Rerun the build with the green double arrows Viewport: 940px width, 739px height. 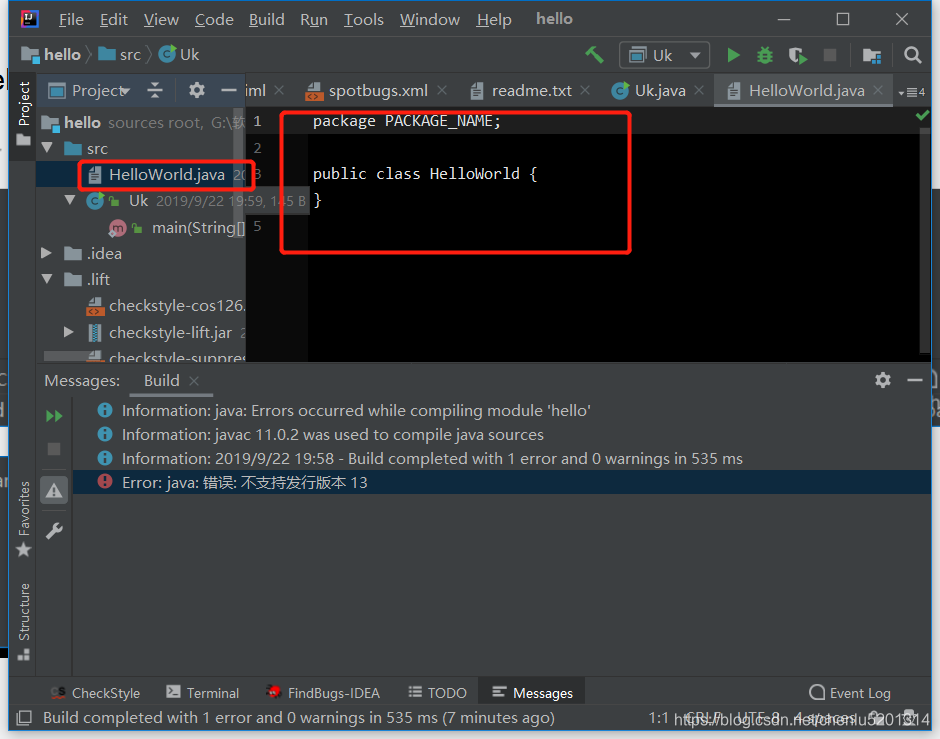[x=54, y=415]
